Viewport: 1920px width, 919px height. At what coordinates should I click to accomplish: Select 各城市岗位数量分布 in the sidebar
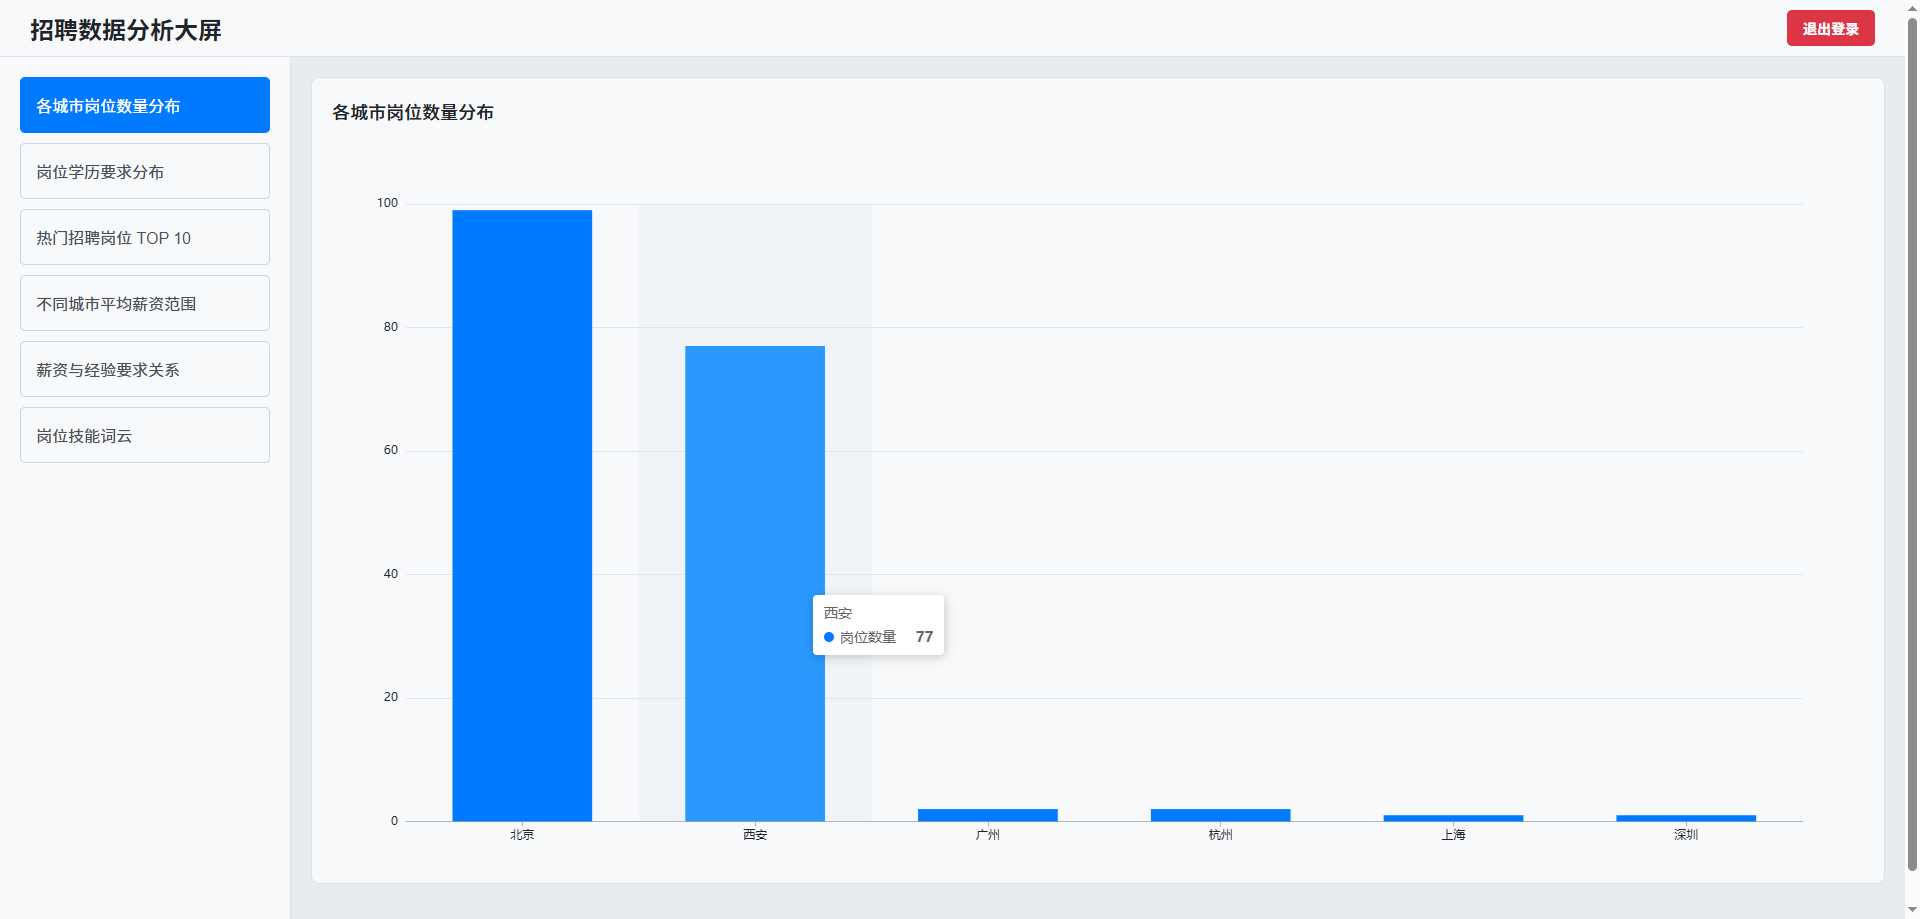[145, 105]
